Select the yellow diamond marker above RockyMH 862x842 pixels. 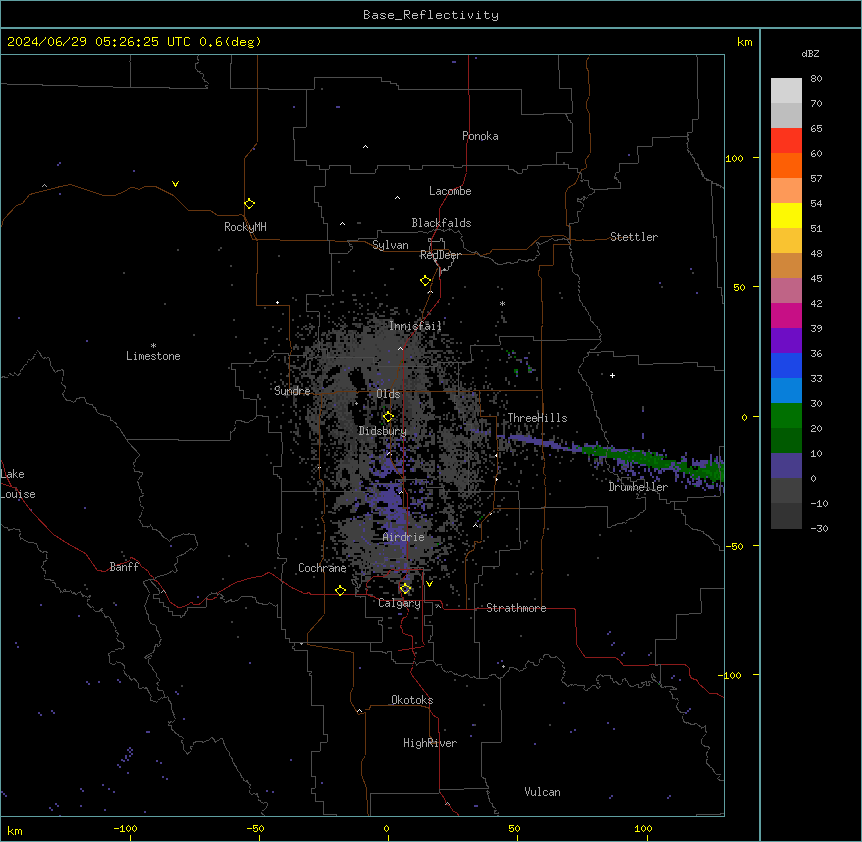click(249, 203)
